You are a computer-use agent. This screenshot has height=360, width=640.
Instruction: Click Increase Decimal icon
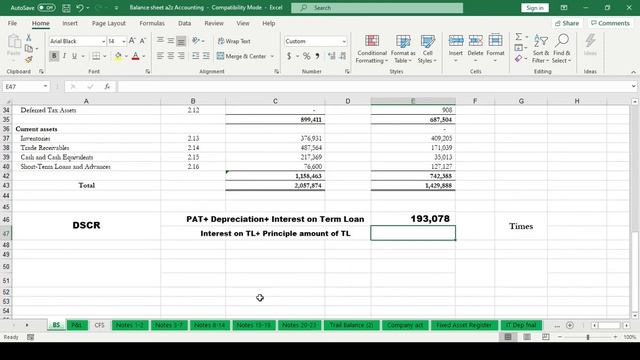[x=331, y=56]
